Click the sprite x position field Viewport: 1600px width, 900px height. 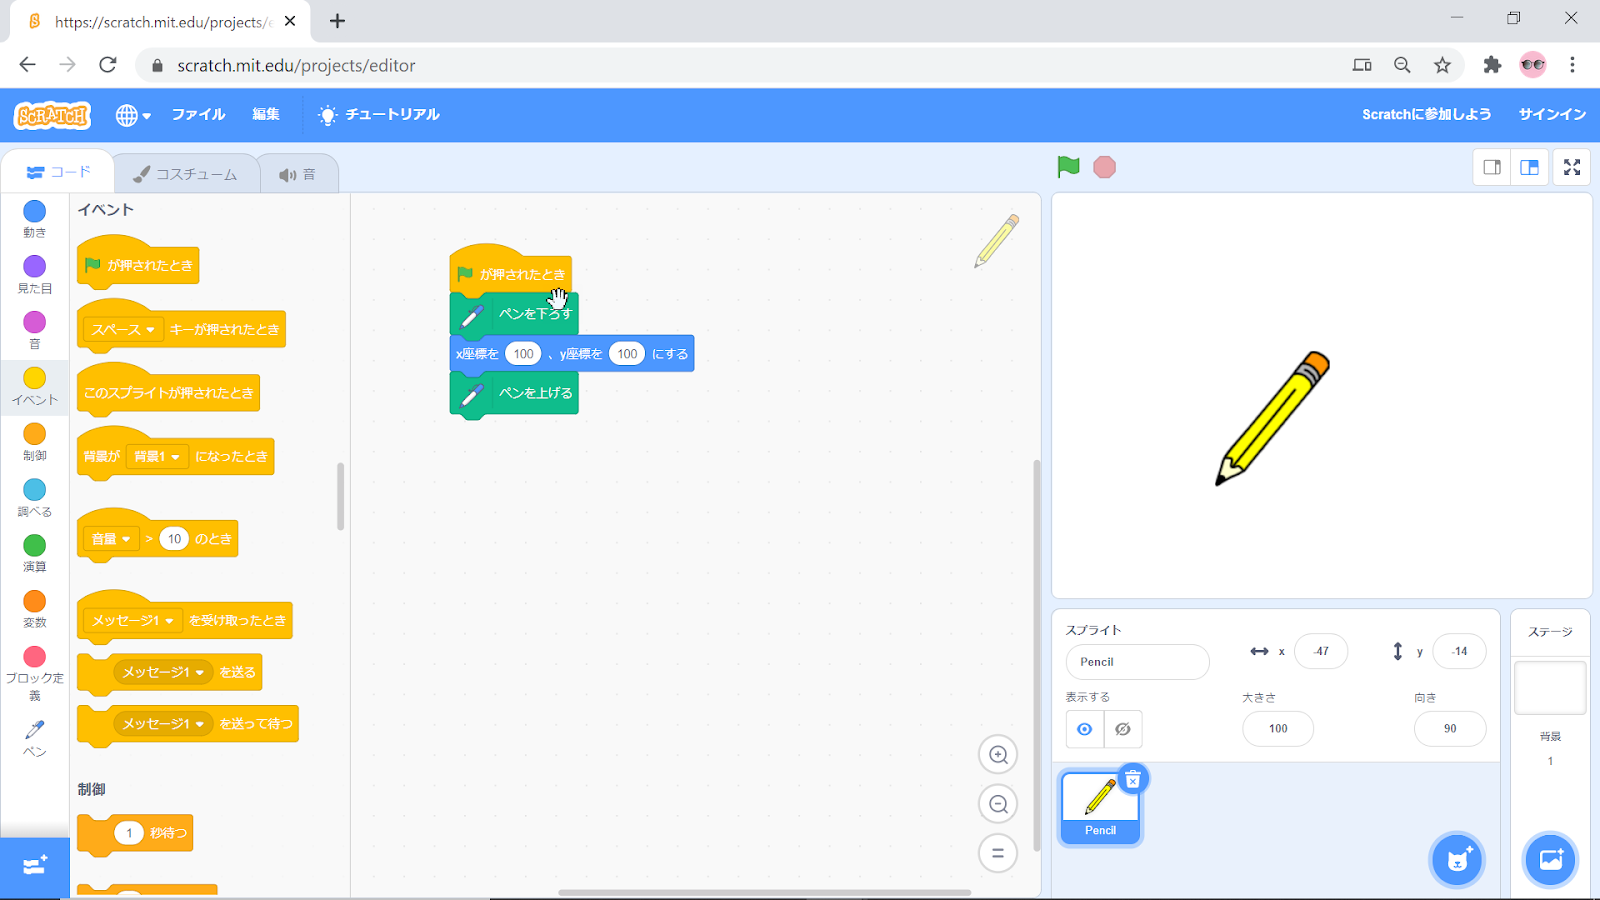point(1321,651)
